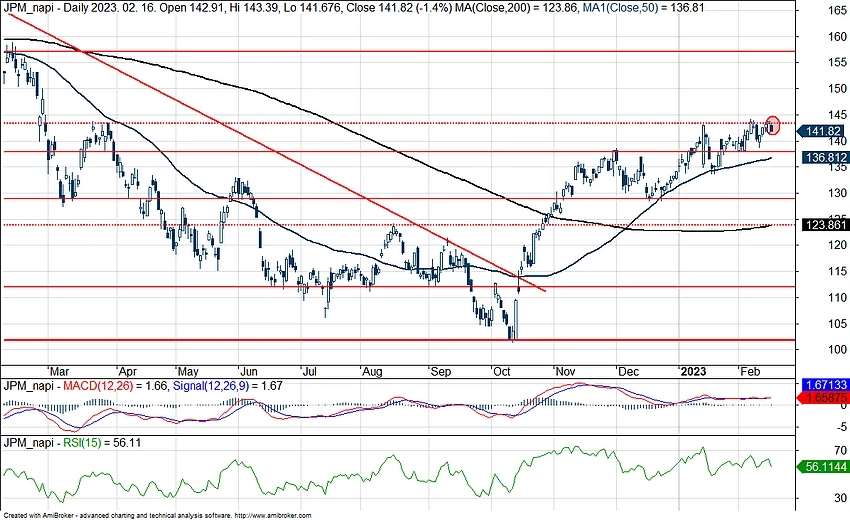The height and width of the screenshot is (520, 850).
Task: Click the 155 price axis label
Action: coord(837,62)
